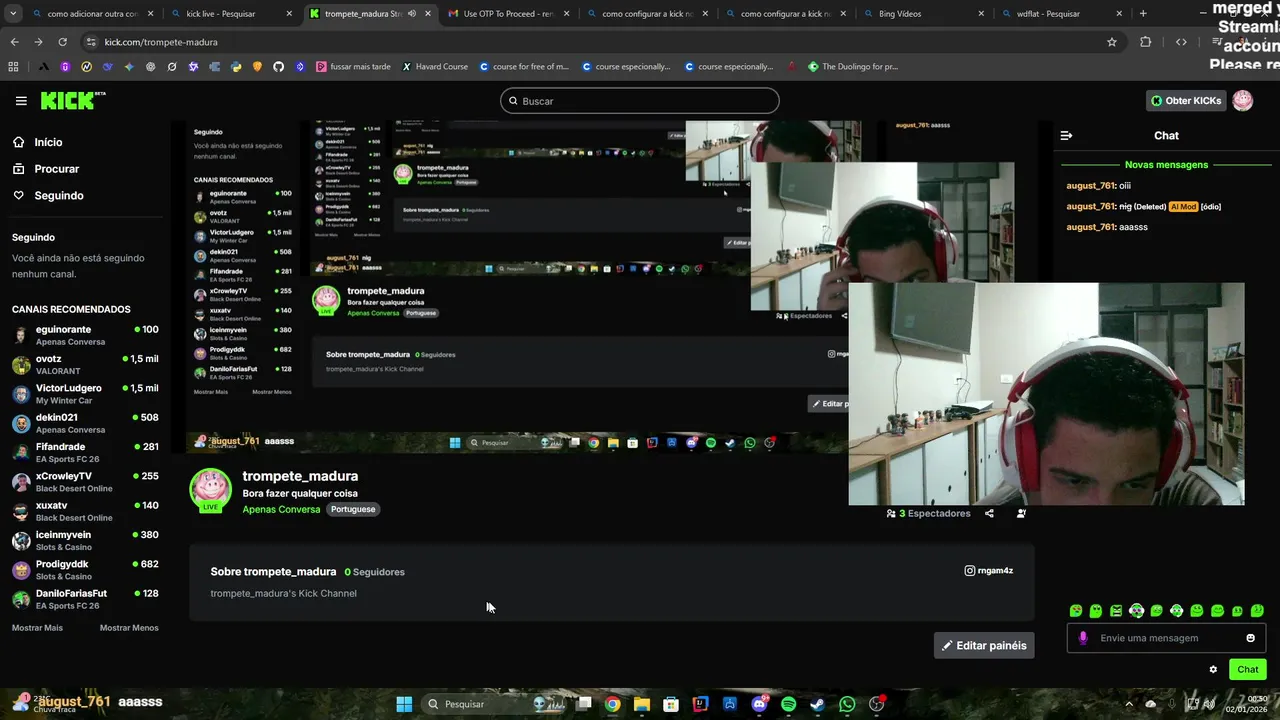Screen dimensions: 1280x720
Task: Switch to the 'wdflat - Pesquisar' tab
Action: point(1060,14)
